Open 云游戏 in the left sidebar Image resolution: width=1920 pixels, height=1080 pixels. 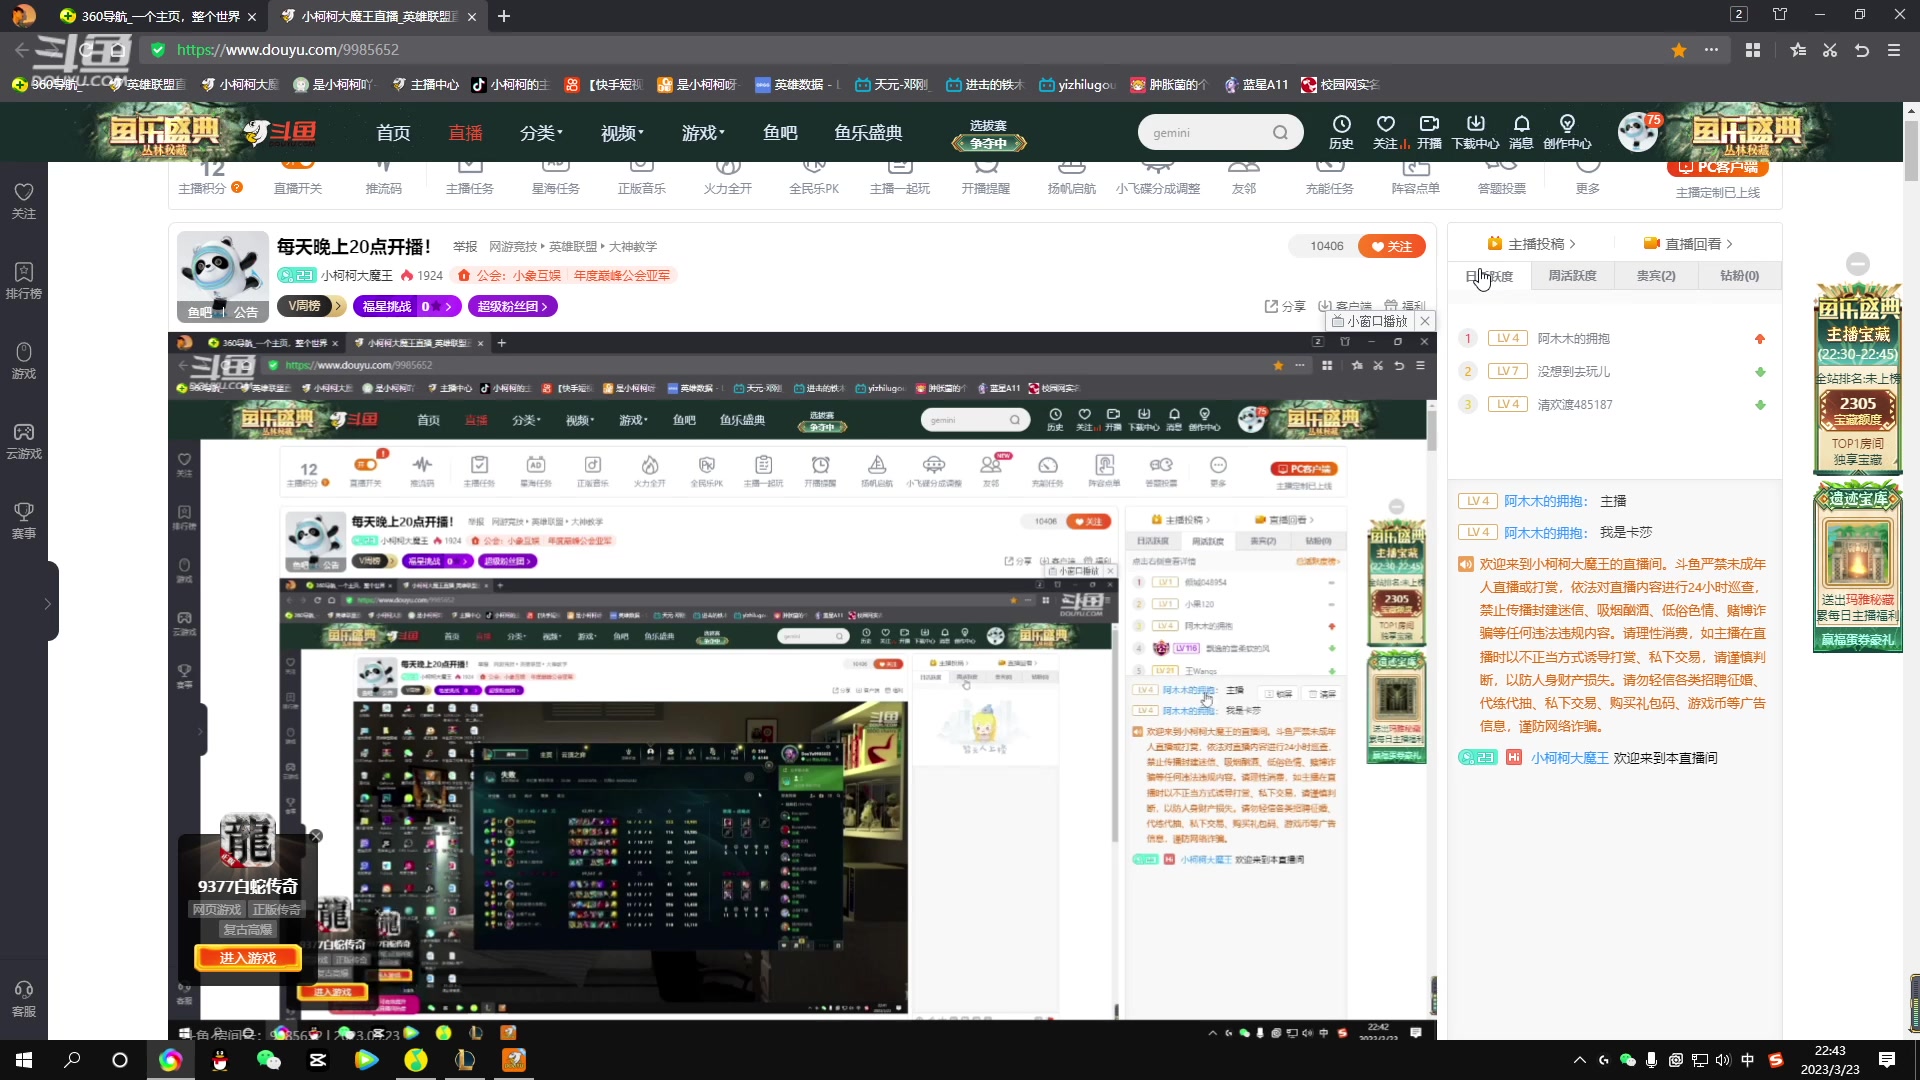[x=24, y=440]
